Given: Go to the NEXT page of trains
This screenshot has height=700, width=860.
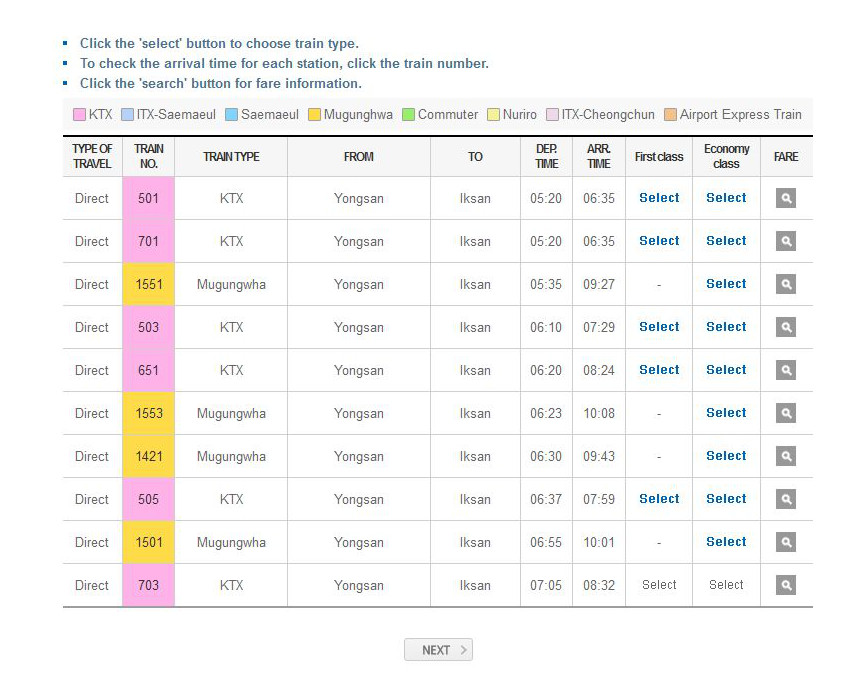Looking at the screenshot, I should (x=438, y=650).
